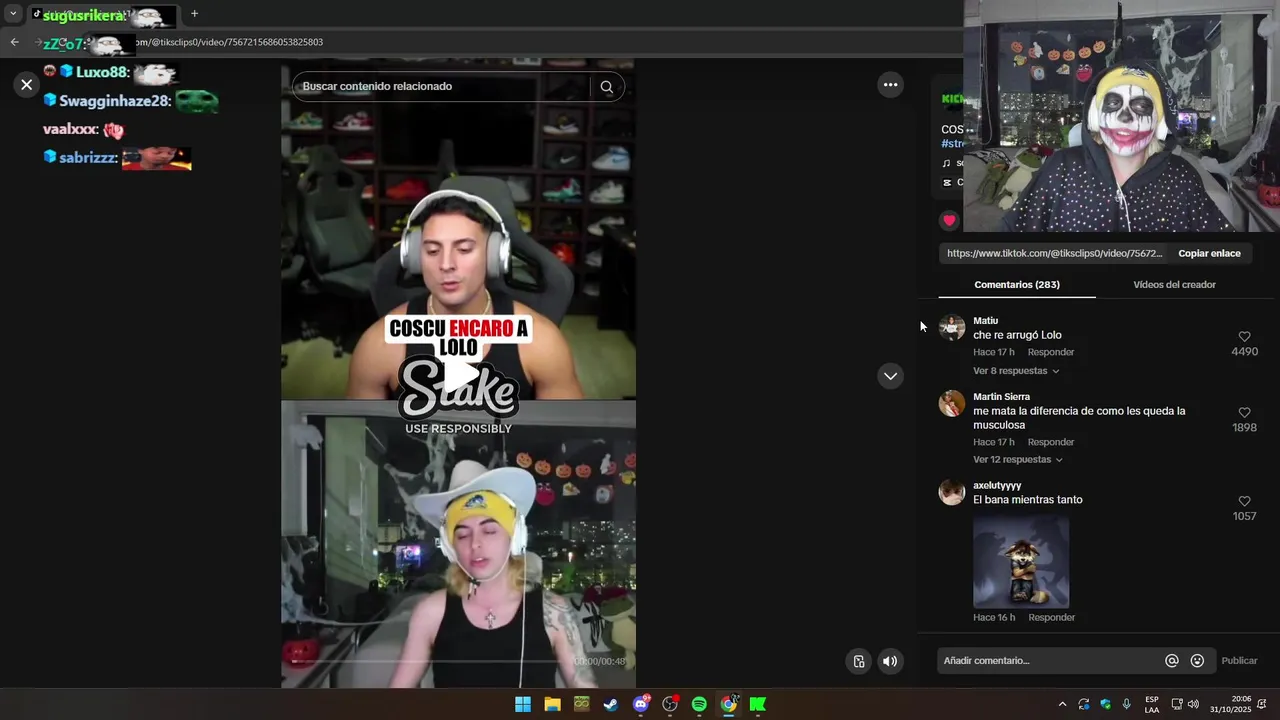This screenshot has width=1280, height=720.
Task: Click the icon left of the volume button
Action: tap(859, 661)
